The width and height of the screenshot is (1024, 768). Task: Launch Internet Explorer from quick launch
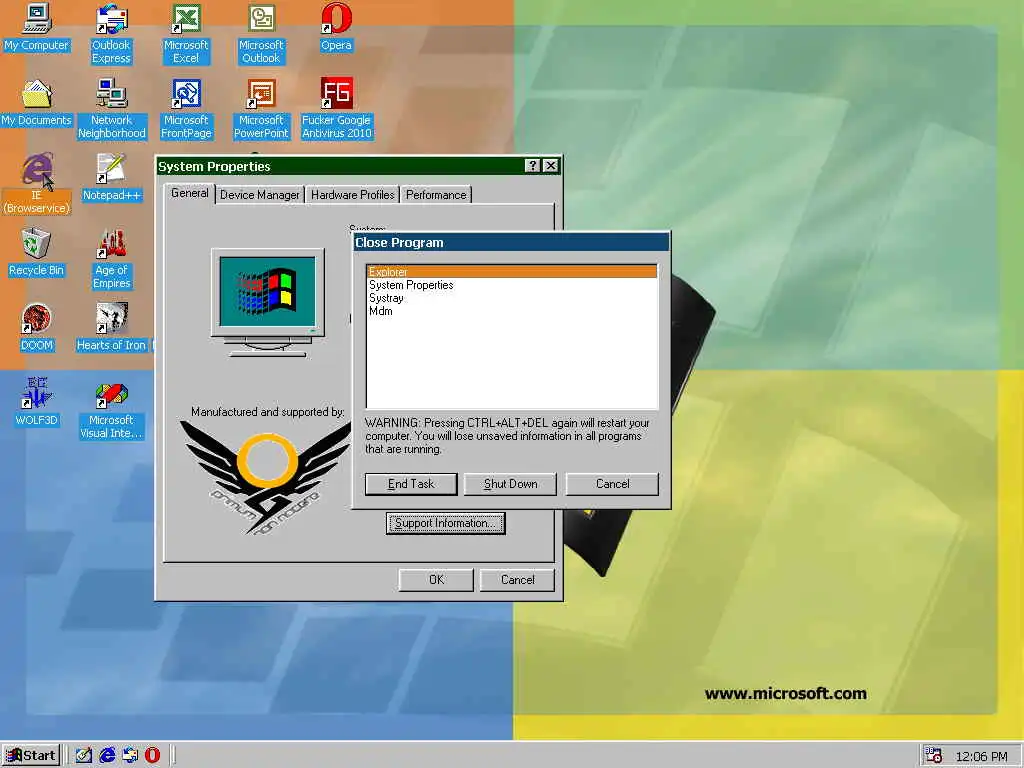pos(106,755)
